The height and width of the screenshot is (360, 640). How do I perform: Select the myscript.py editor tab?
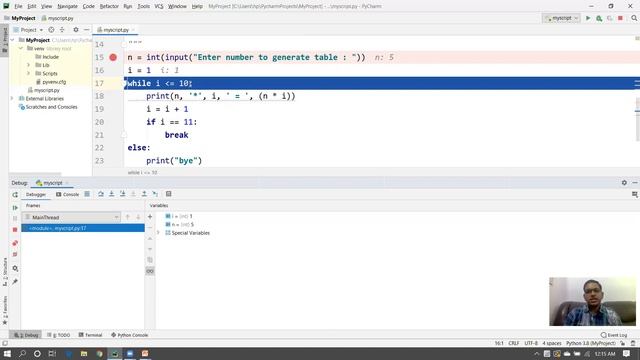click(116, 30)
